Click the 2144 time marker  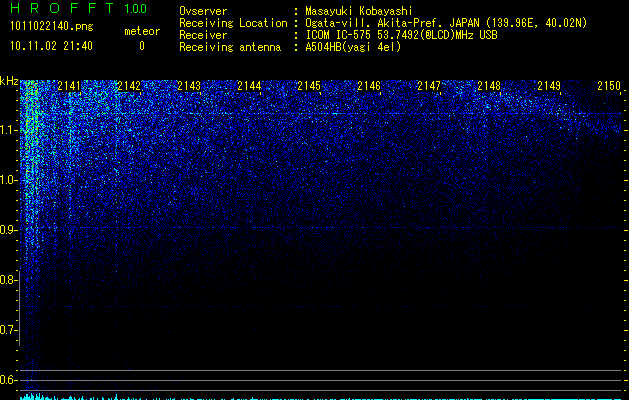[249, 86]
